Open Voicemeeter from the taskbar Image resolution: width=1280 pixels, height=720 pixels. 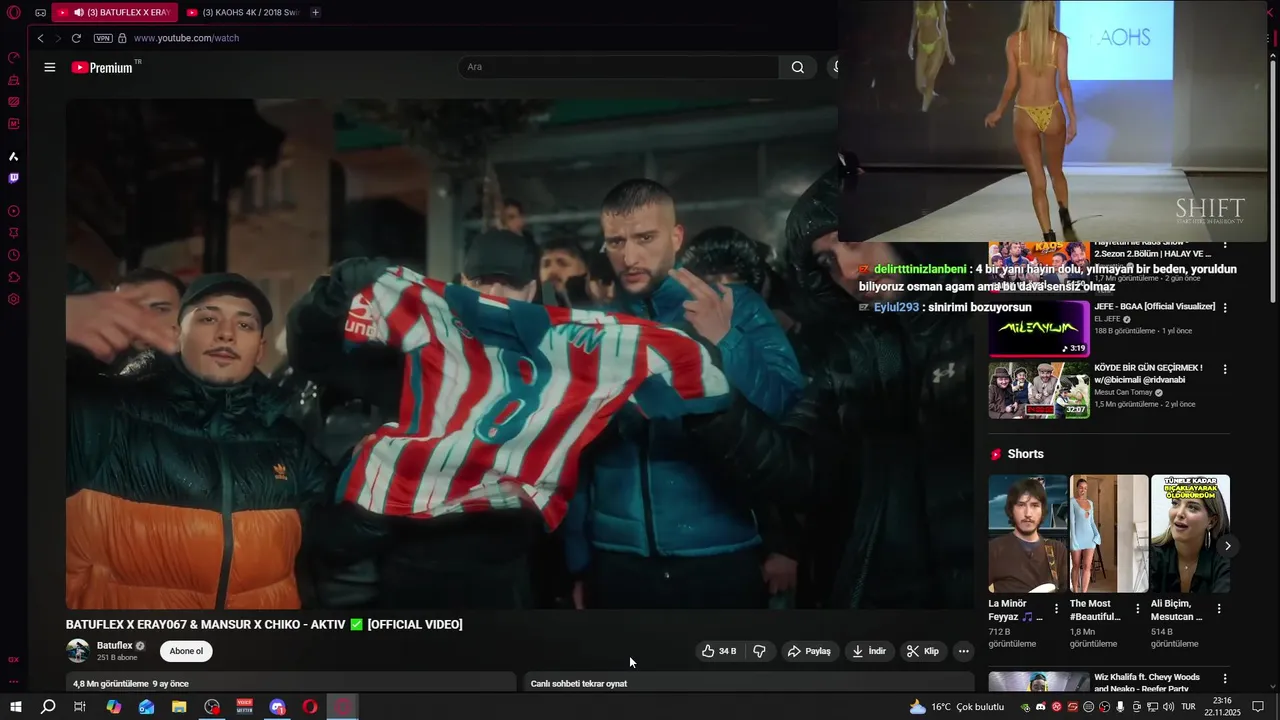point(245,707)
